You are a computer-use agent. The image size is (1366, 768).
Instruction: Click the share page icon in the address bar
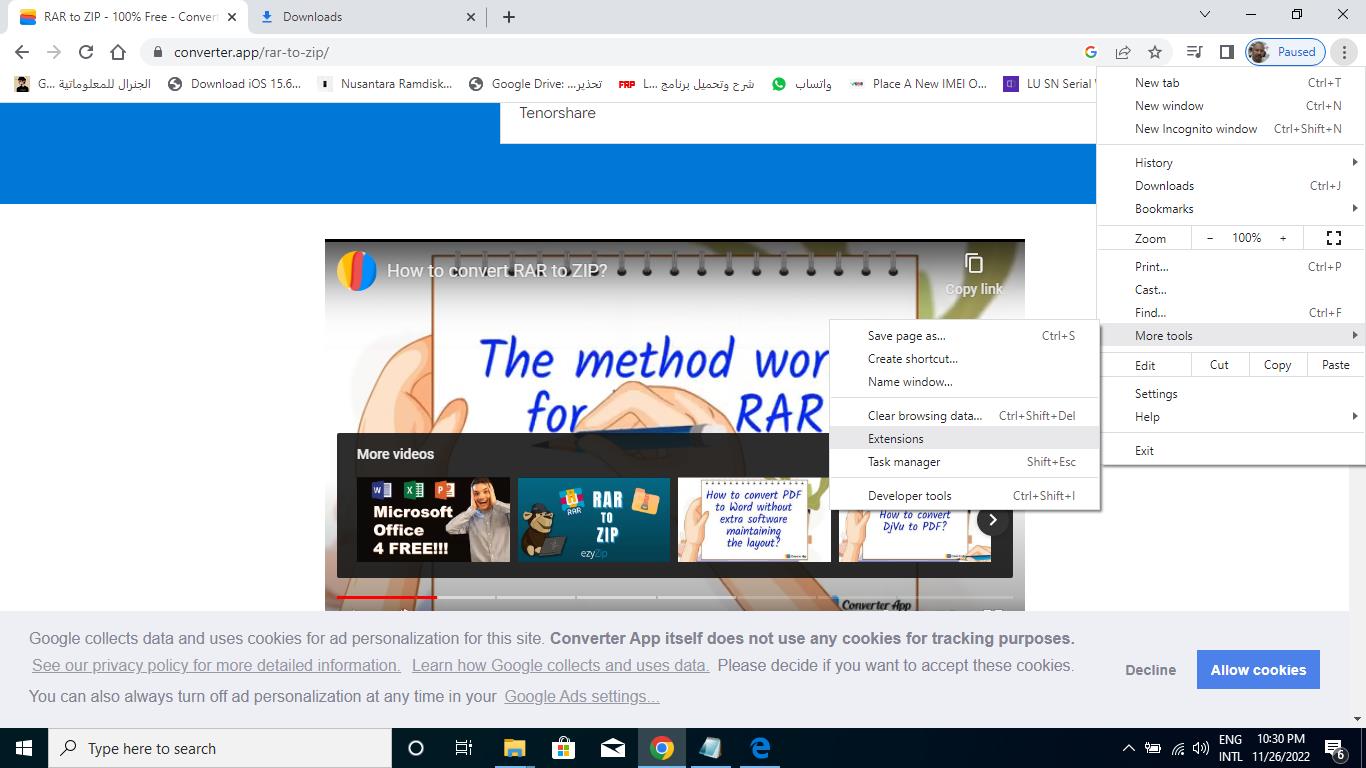1123,52
